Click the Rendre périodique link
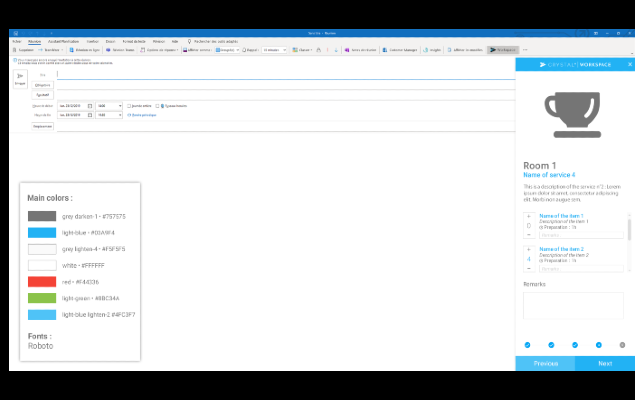 [x=142, y=115]
